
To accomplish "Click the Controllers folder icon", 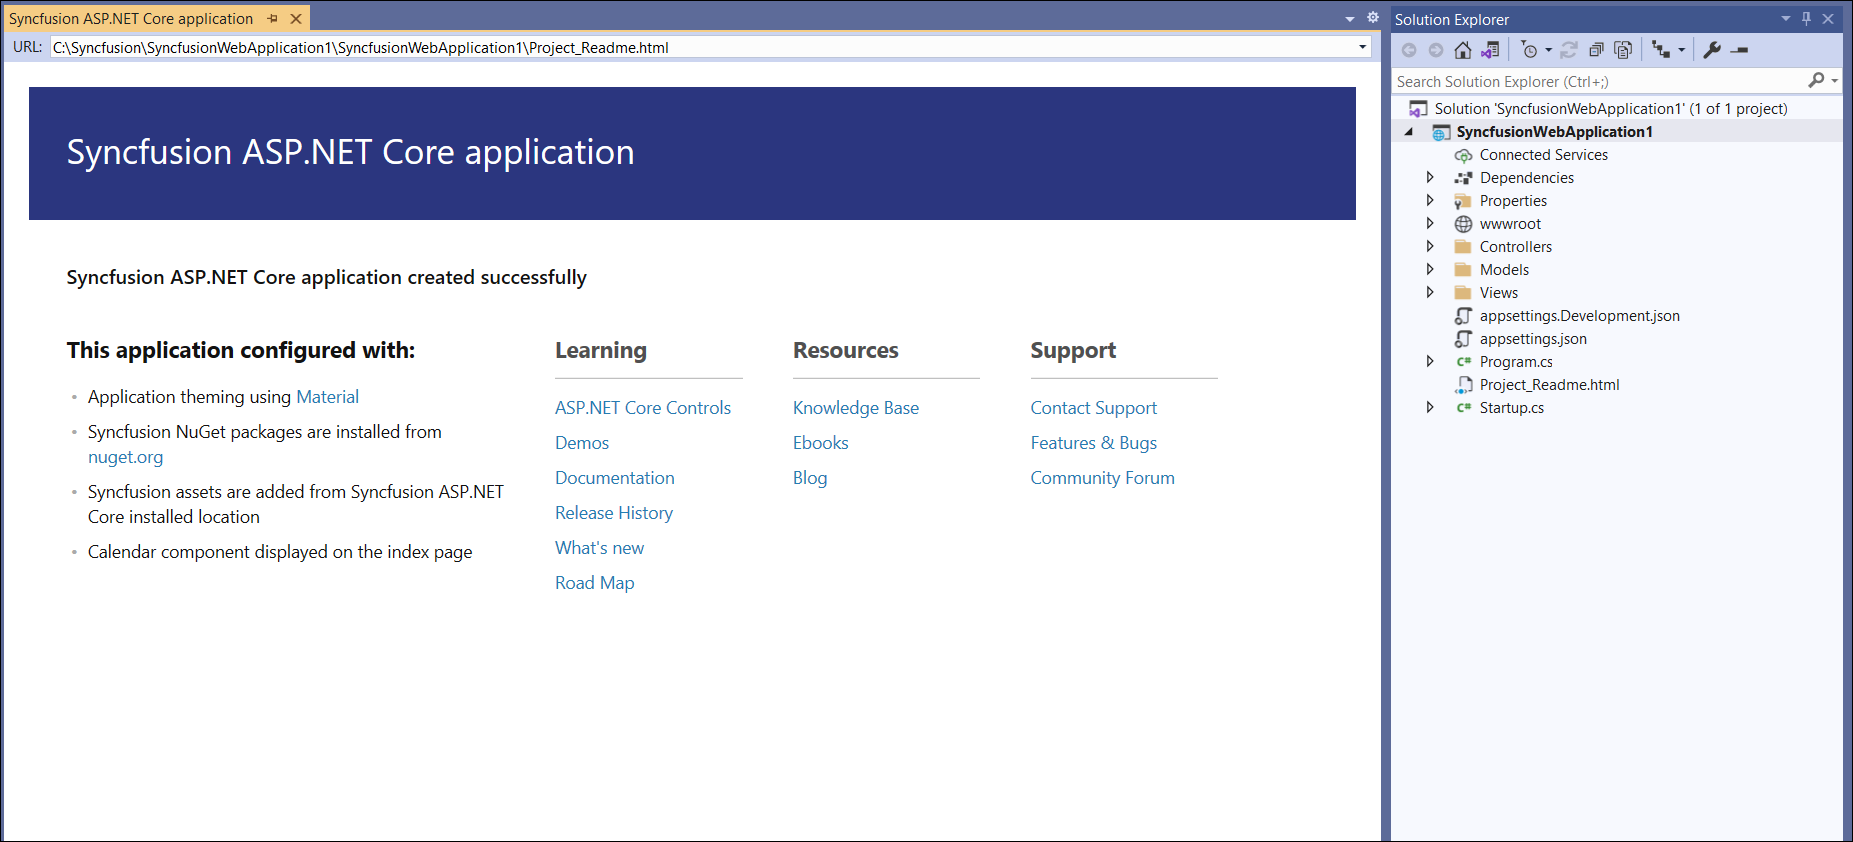I will click(x=1463, y=247).
